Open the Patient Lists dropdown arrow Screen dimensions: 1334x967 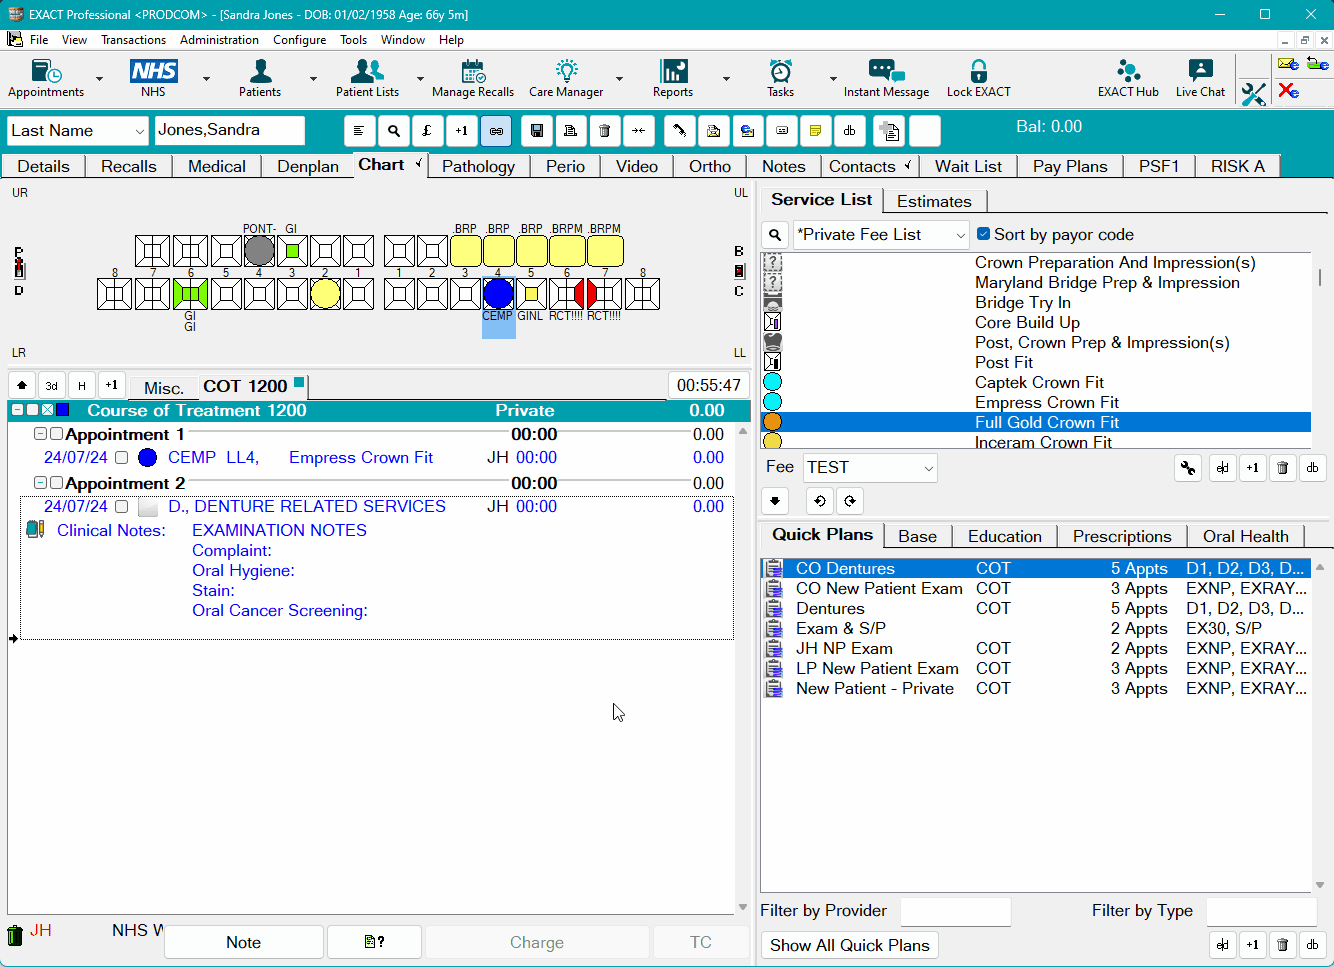pos(420,79)
